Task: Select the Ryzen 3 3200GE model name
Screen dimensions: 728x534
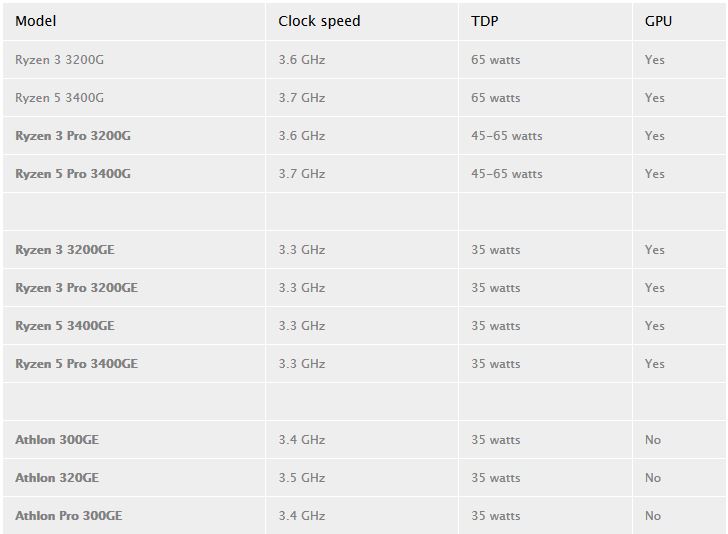Action: pos(65,250)
